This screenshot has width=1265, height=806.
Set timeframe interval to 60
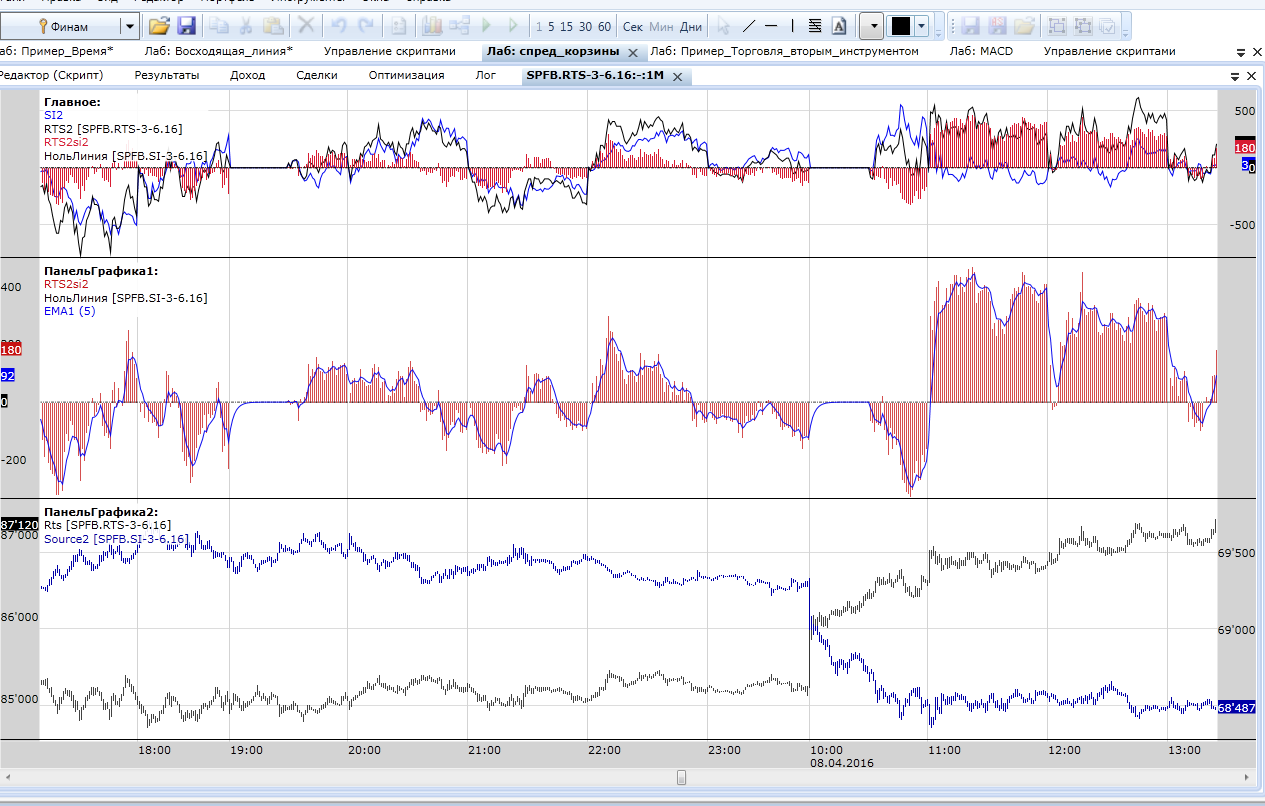[x=604, y=27]
